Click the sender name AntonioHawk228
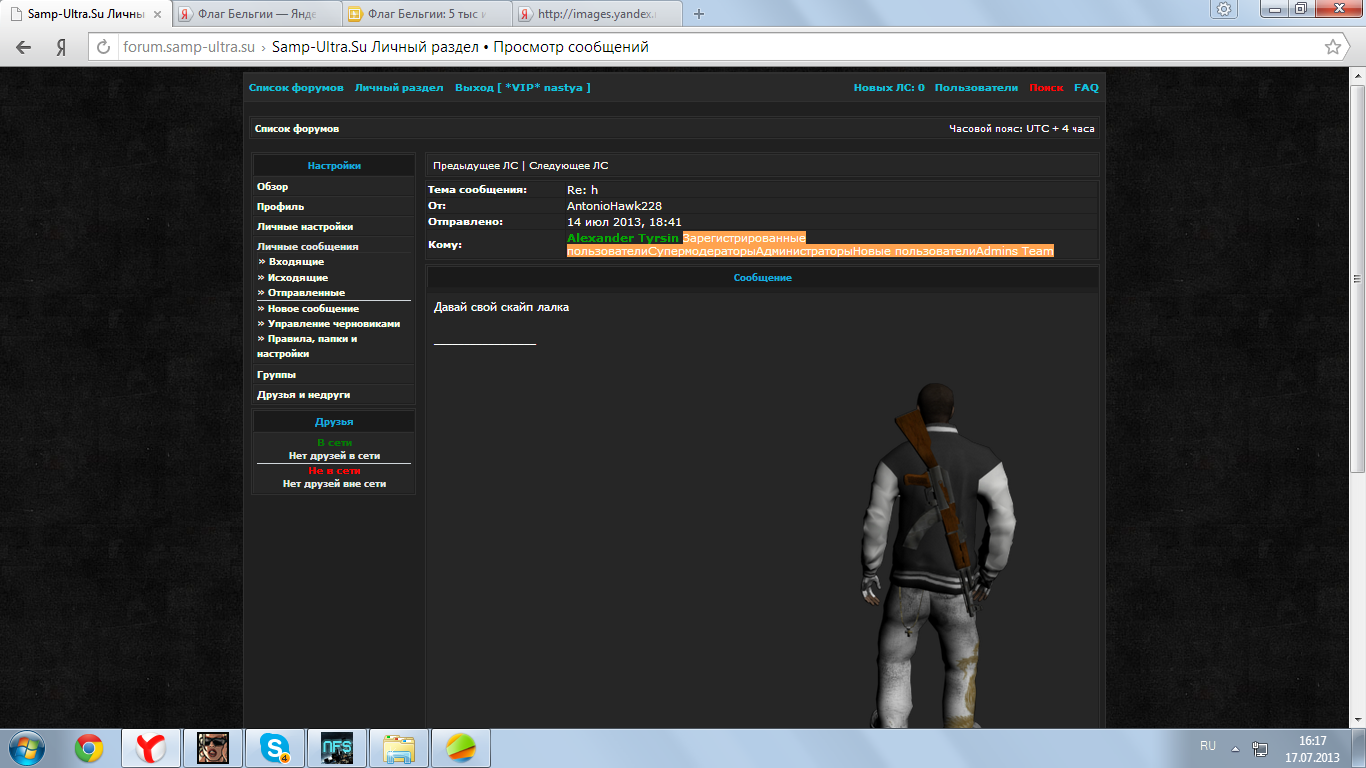1366x768 pixels. (614, 206)
